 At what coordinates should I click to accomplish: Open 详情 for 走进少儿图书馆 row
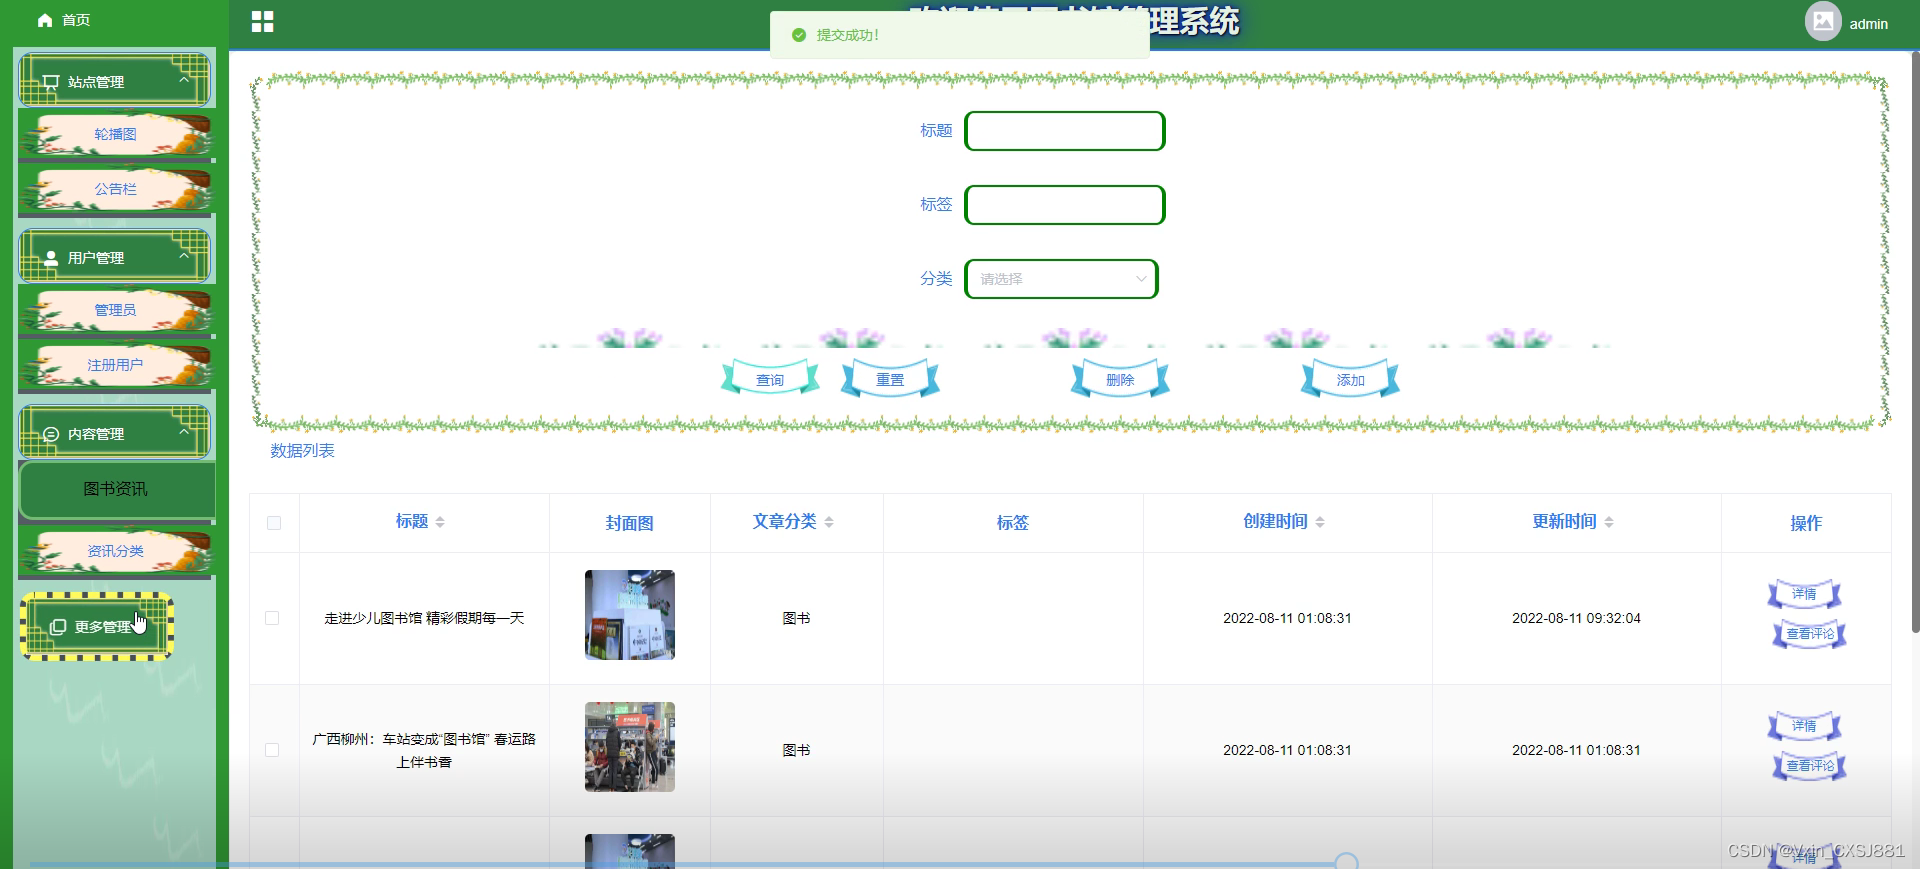pyautogui.click(x=1804, y=594)
